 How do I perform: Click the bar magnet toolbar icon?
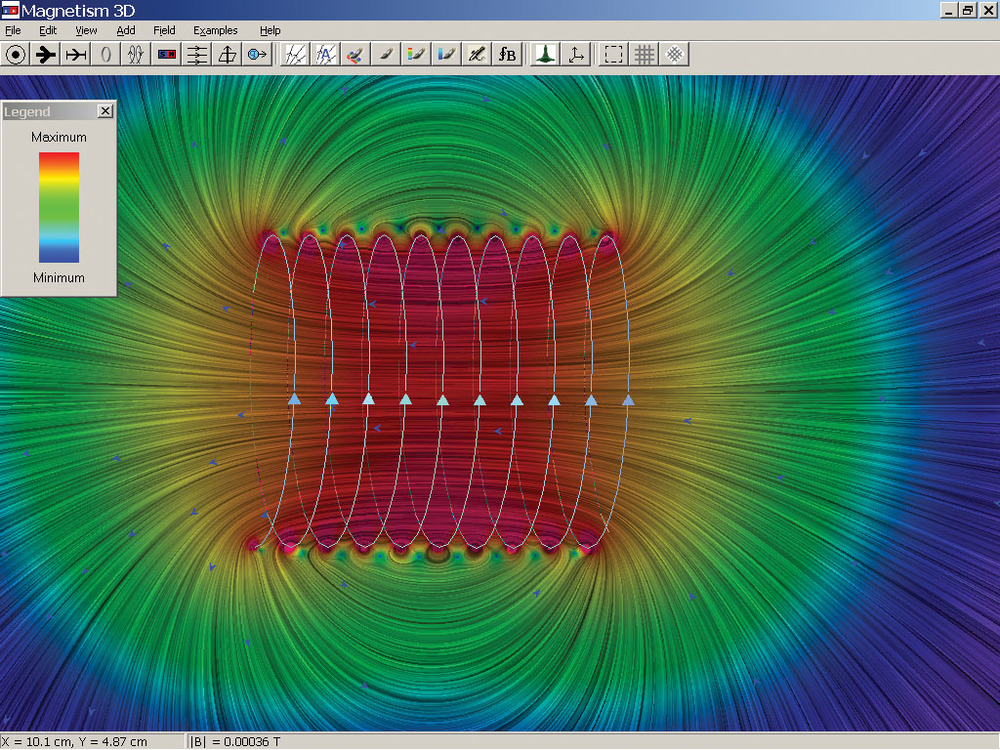click(x=167, y=55)
